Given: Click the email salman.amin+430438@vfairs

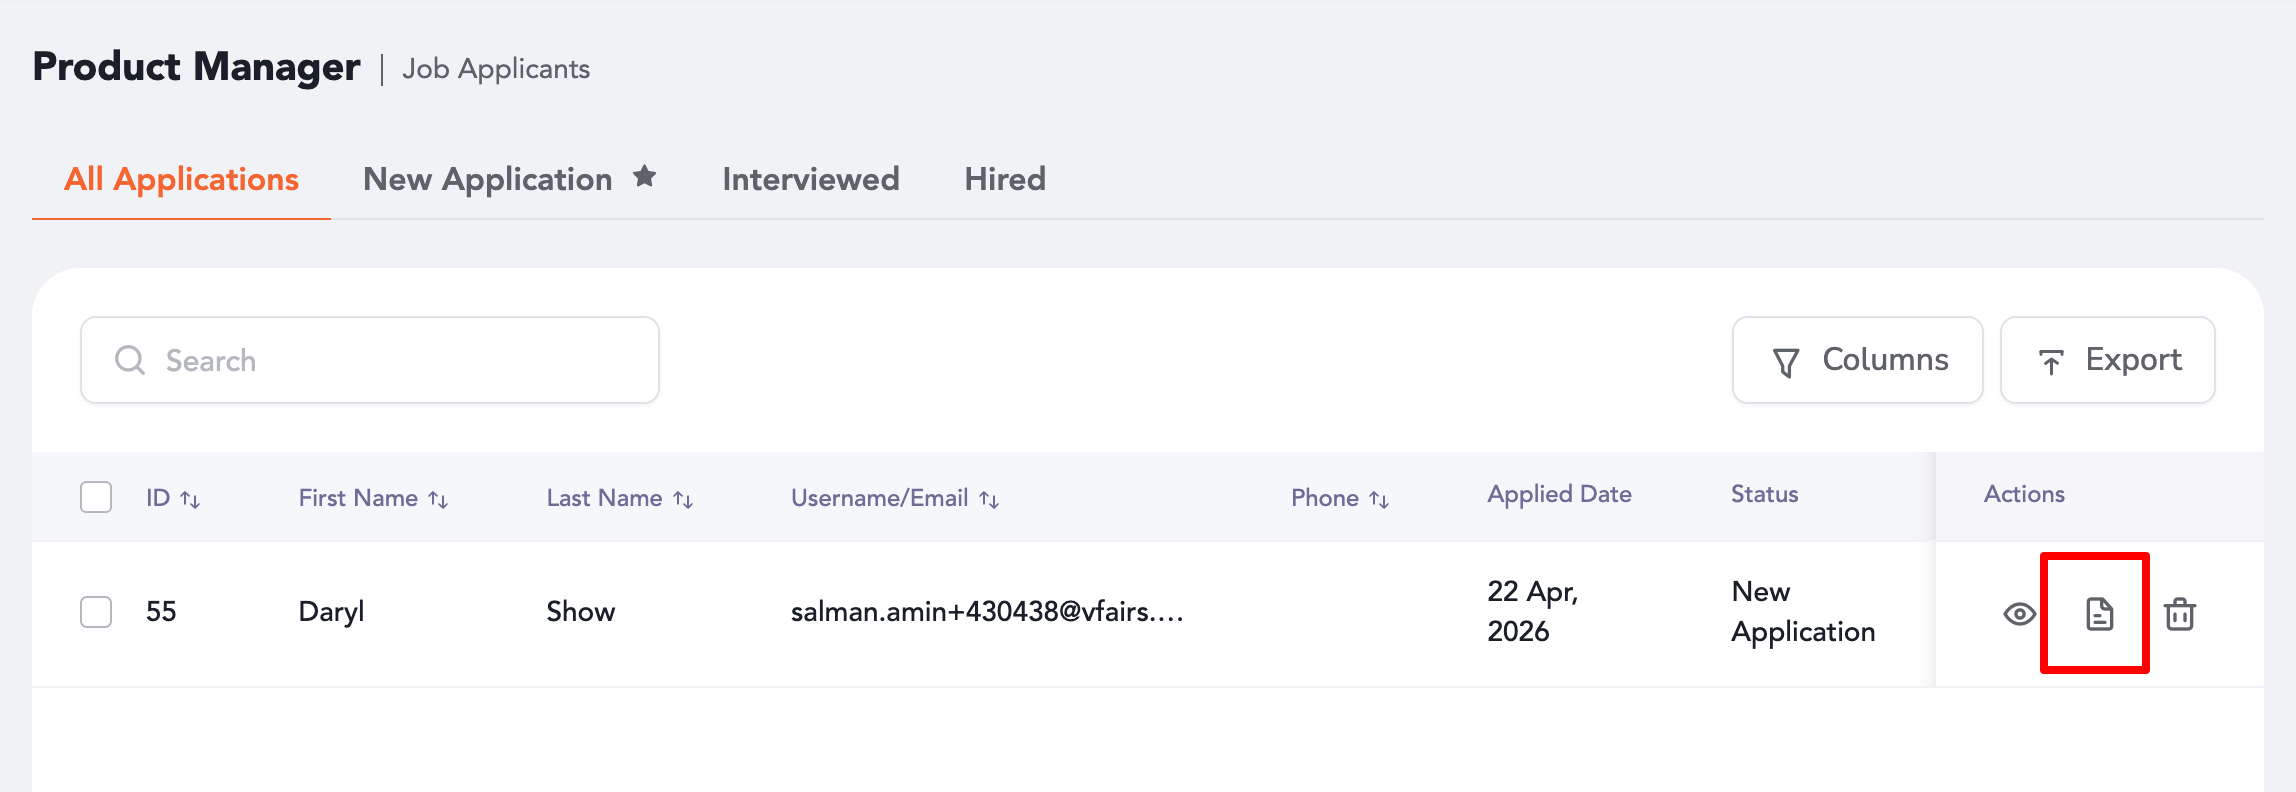Looking at the screenshot, I should pyautogui.click(x=986, y=612).
